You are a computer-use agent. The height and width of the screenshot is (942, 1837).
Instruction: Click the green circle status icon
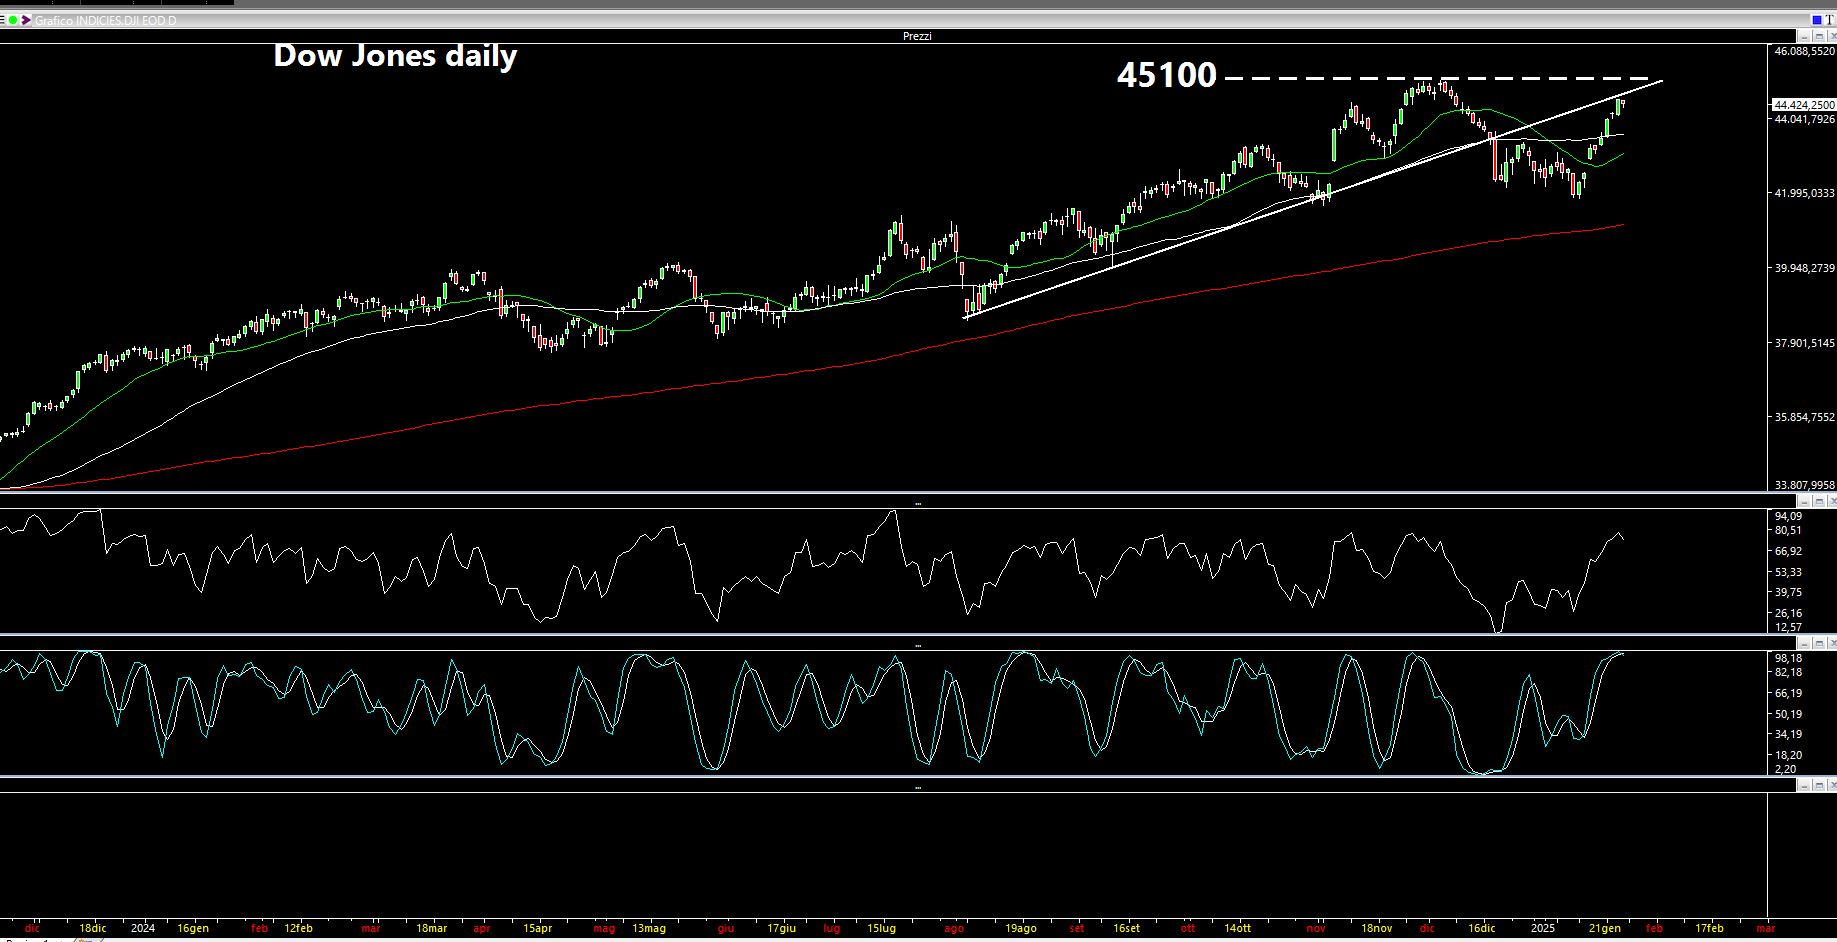tap(13, 20)
